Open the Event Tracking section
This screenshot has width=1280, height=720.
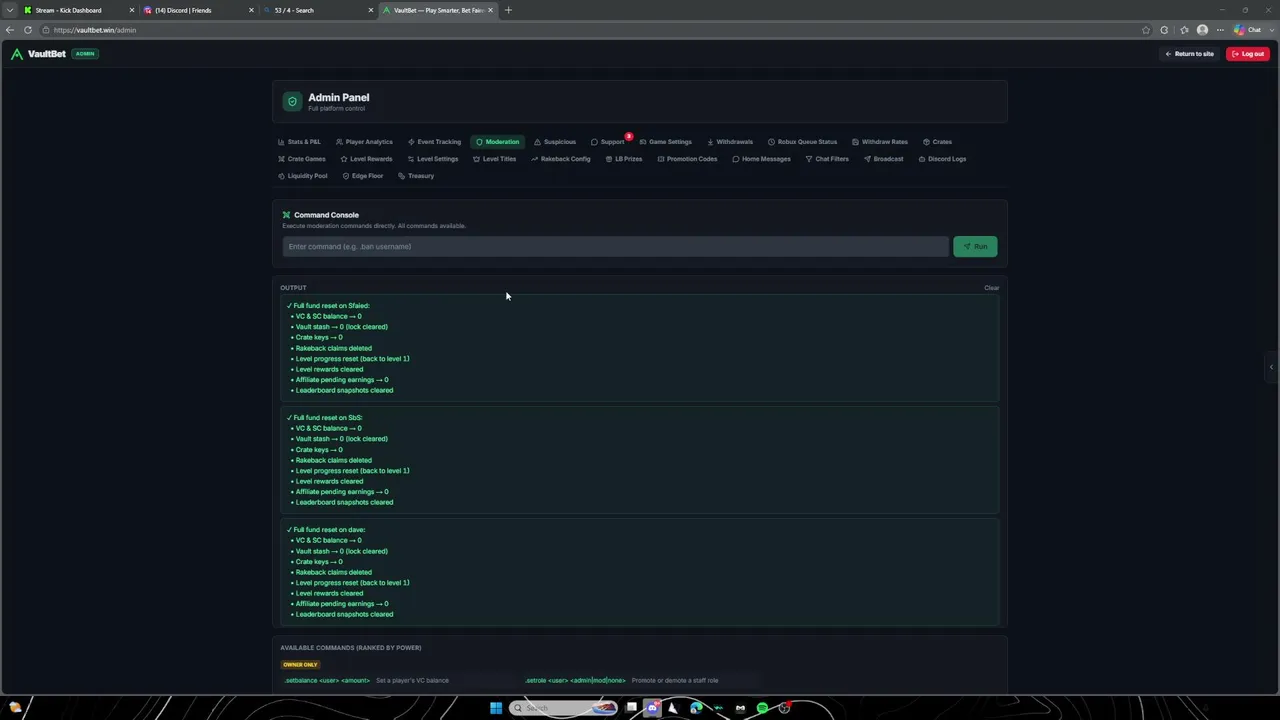(434, 142)
